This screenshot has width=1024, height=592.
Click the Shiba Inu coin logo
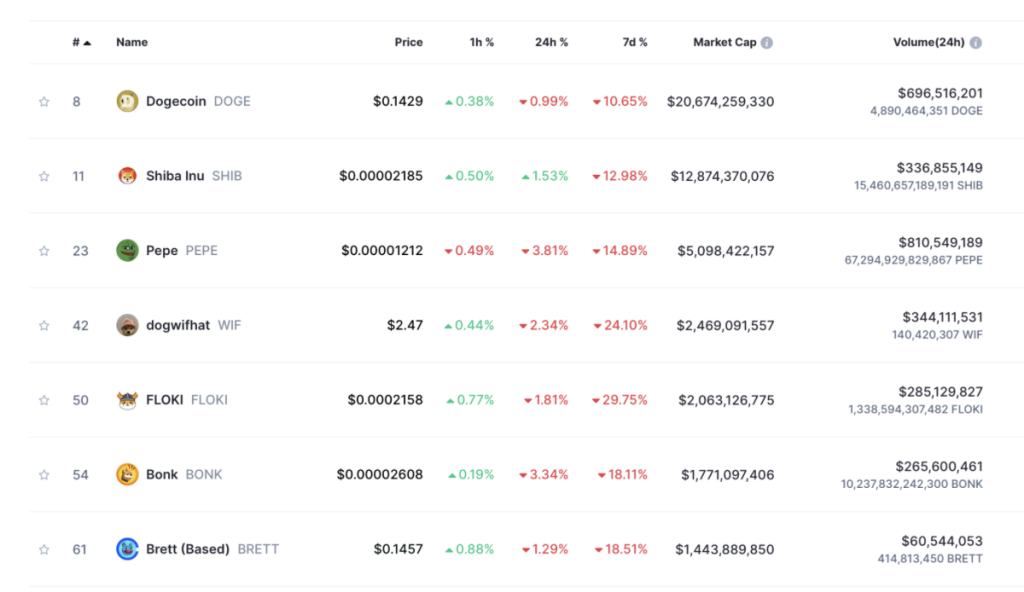point(127,176)
